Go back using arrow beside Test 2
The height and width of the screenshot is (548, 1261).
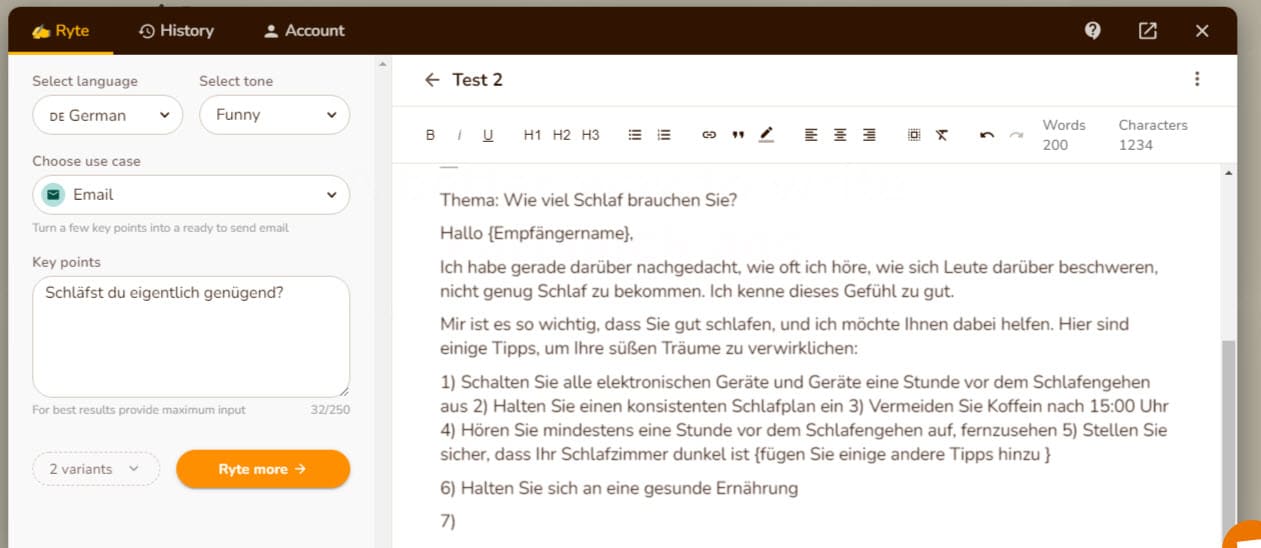point(432,80)
